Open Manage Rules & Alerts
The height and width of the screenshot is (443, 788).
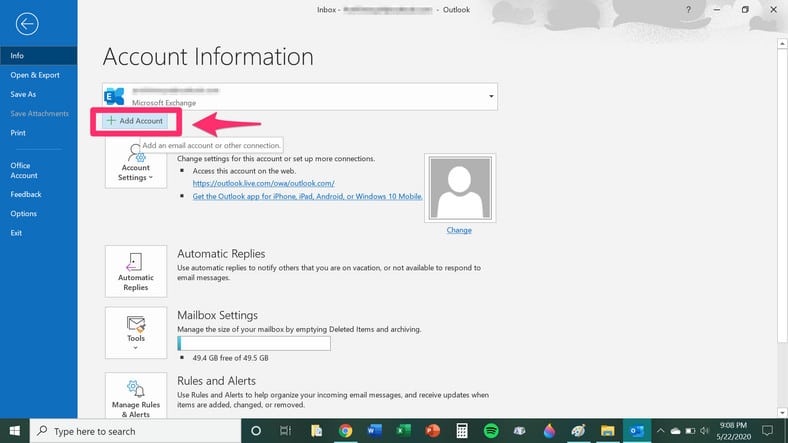[136, 396]
